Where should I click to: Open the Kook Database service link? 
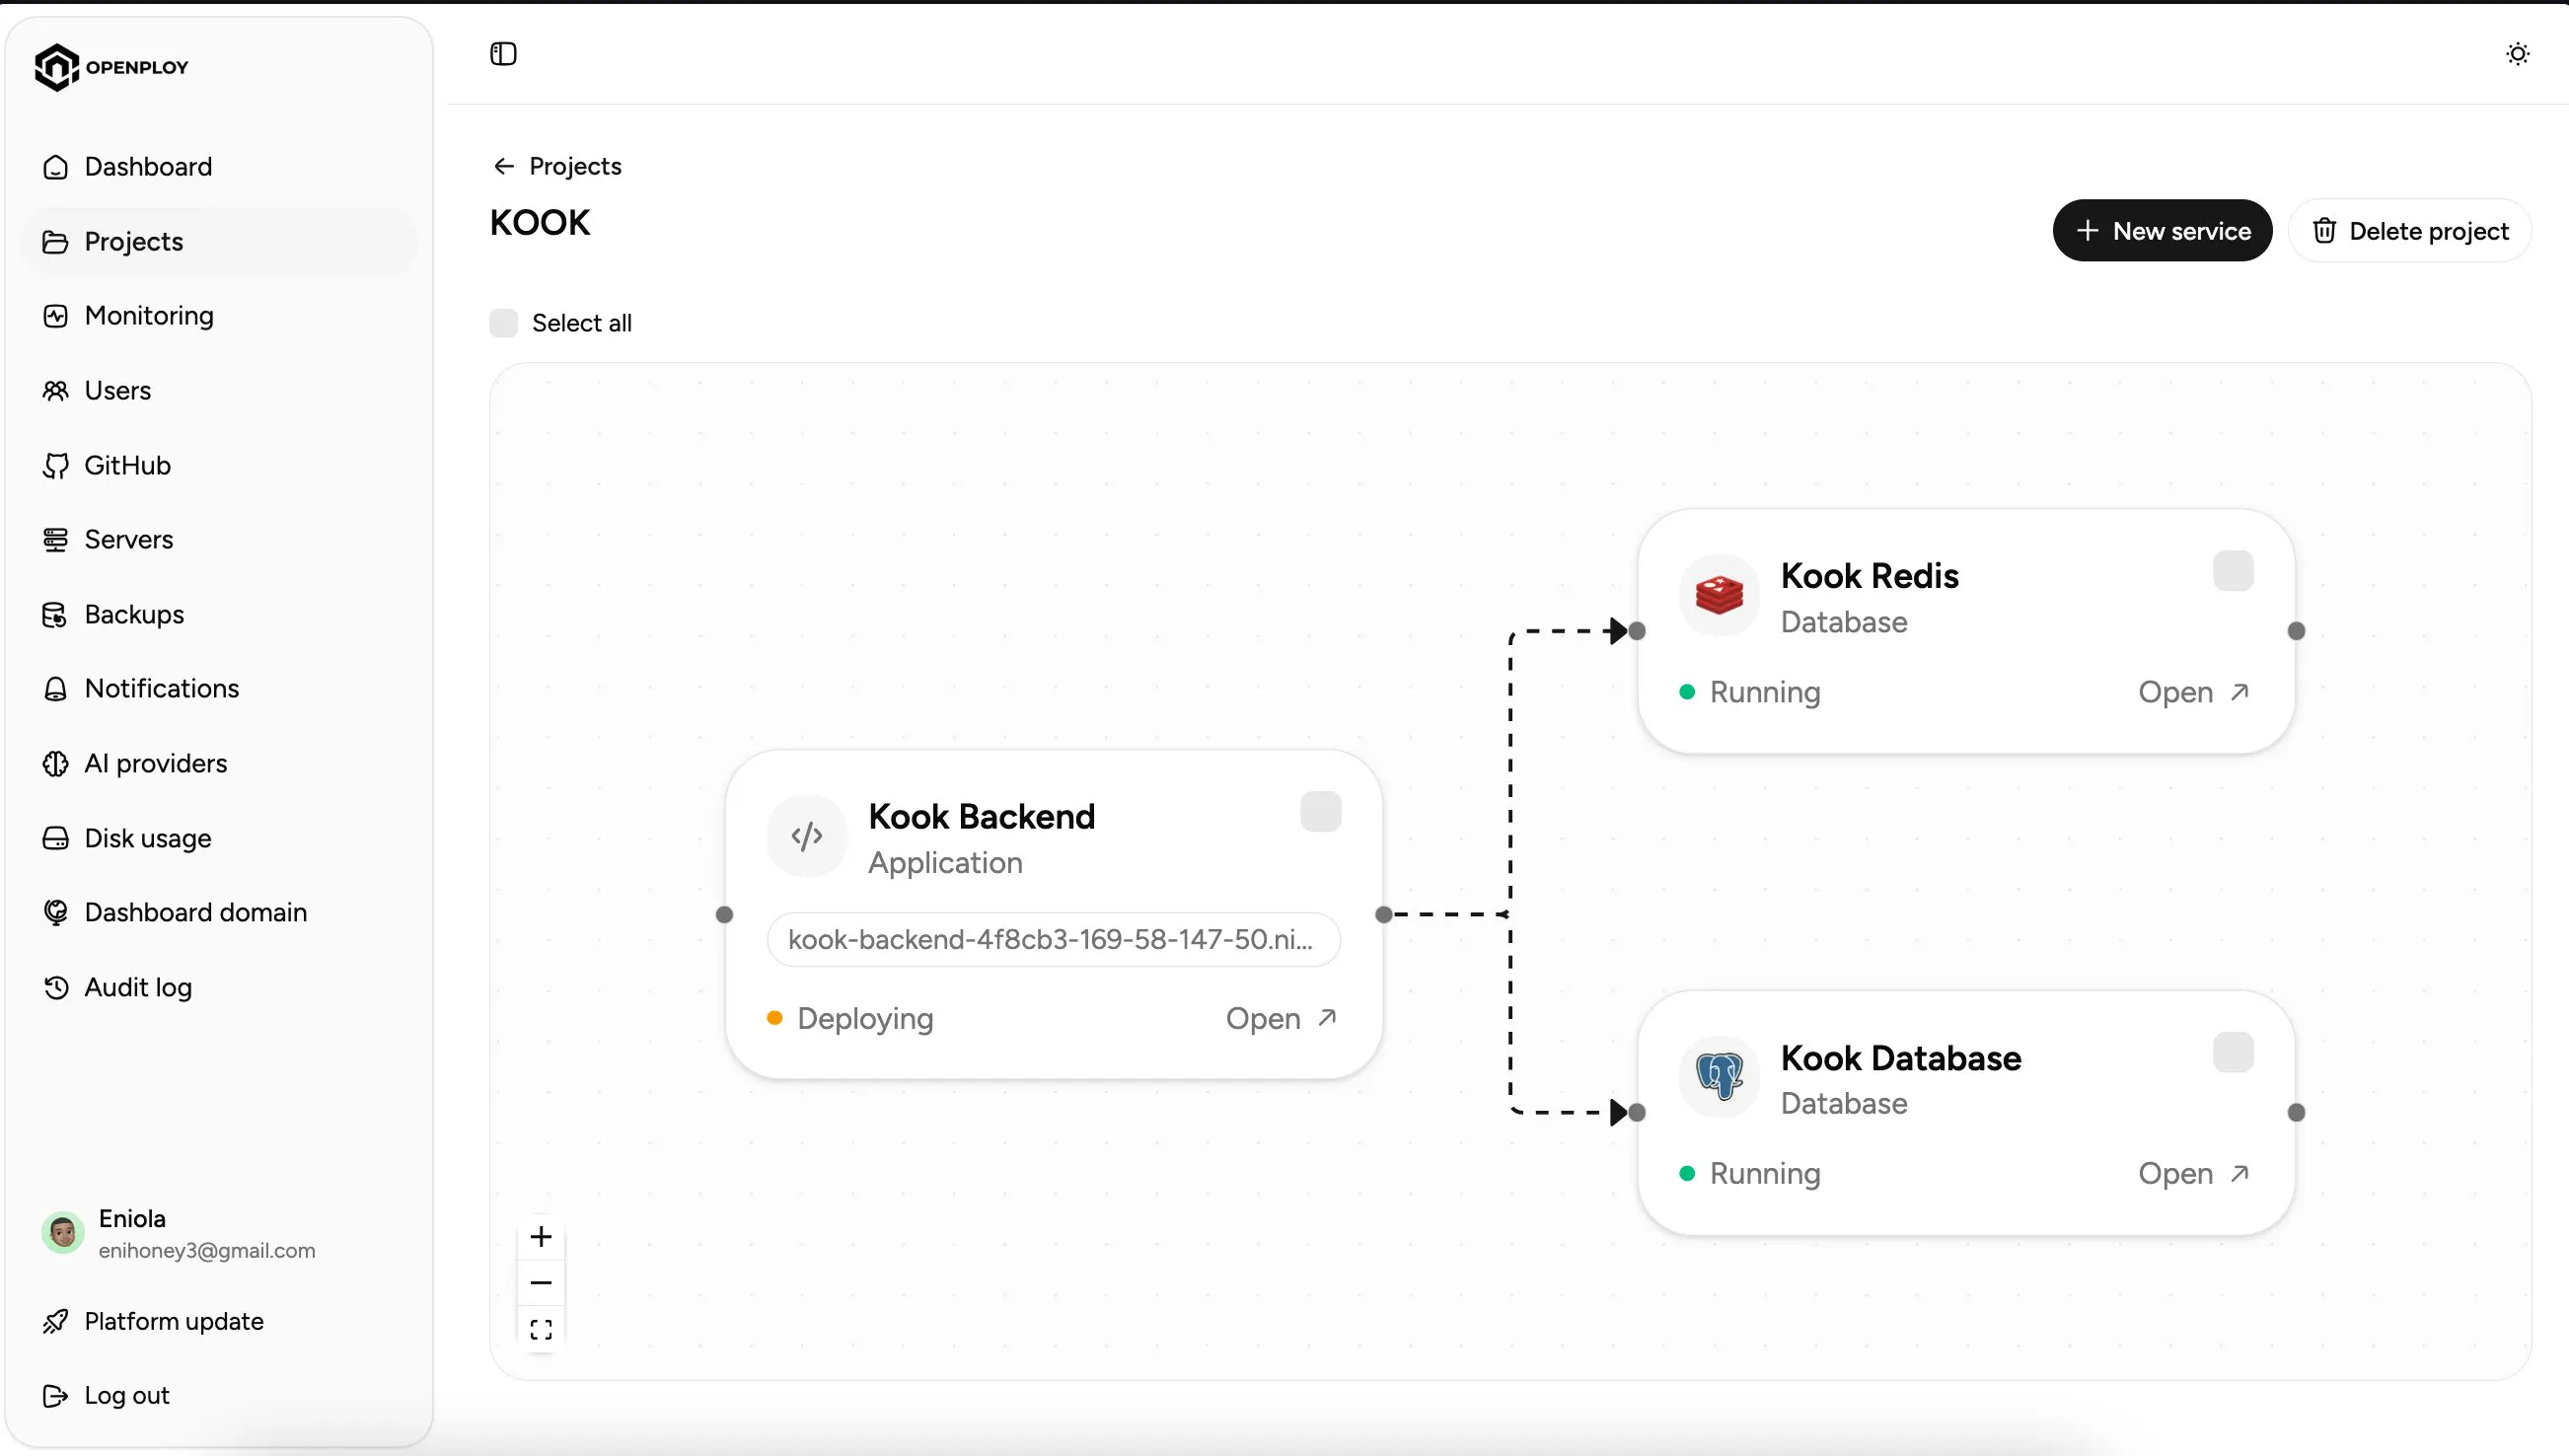click(2193, 1174)
